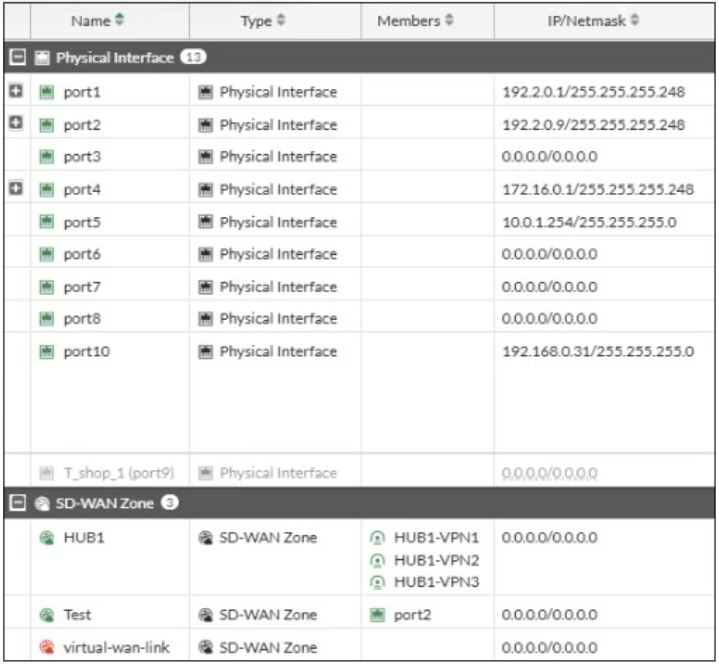Expand the port2 row
Viewport: 719px width, 664px height.
[x=15, y=123]
